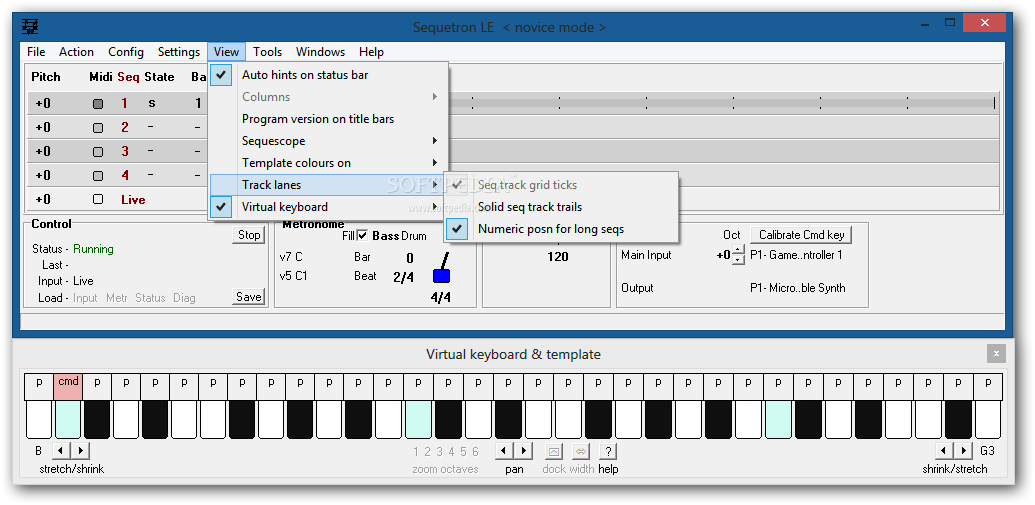The image size is (1035, 505).
Task: Open the Help menu
Action: click(371, 51)
